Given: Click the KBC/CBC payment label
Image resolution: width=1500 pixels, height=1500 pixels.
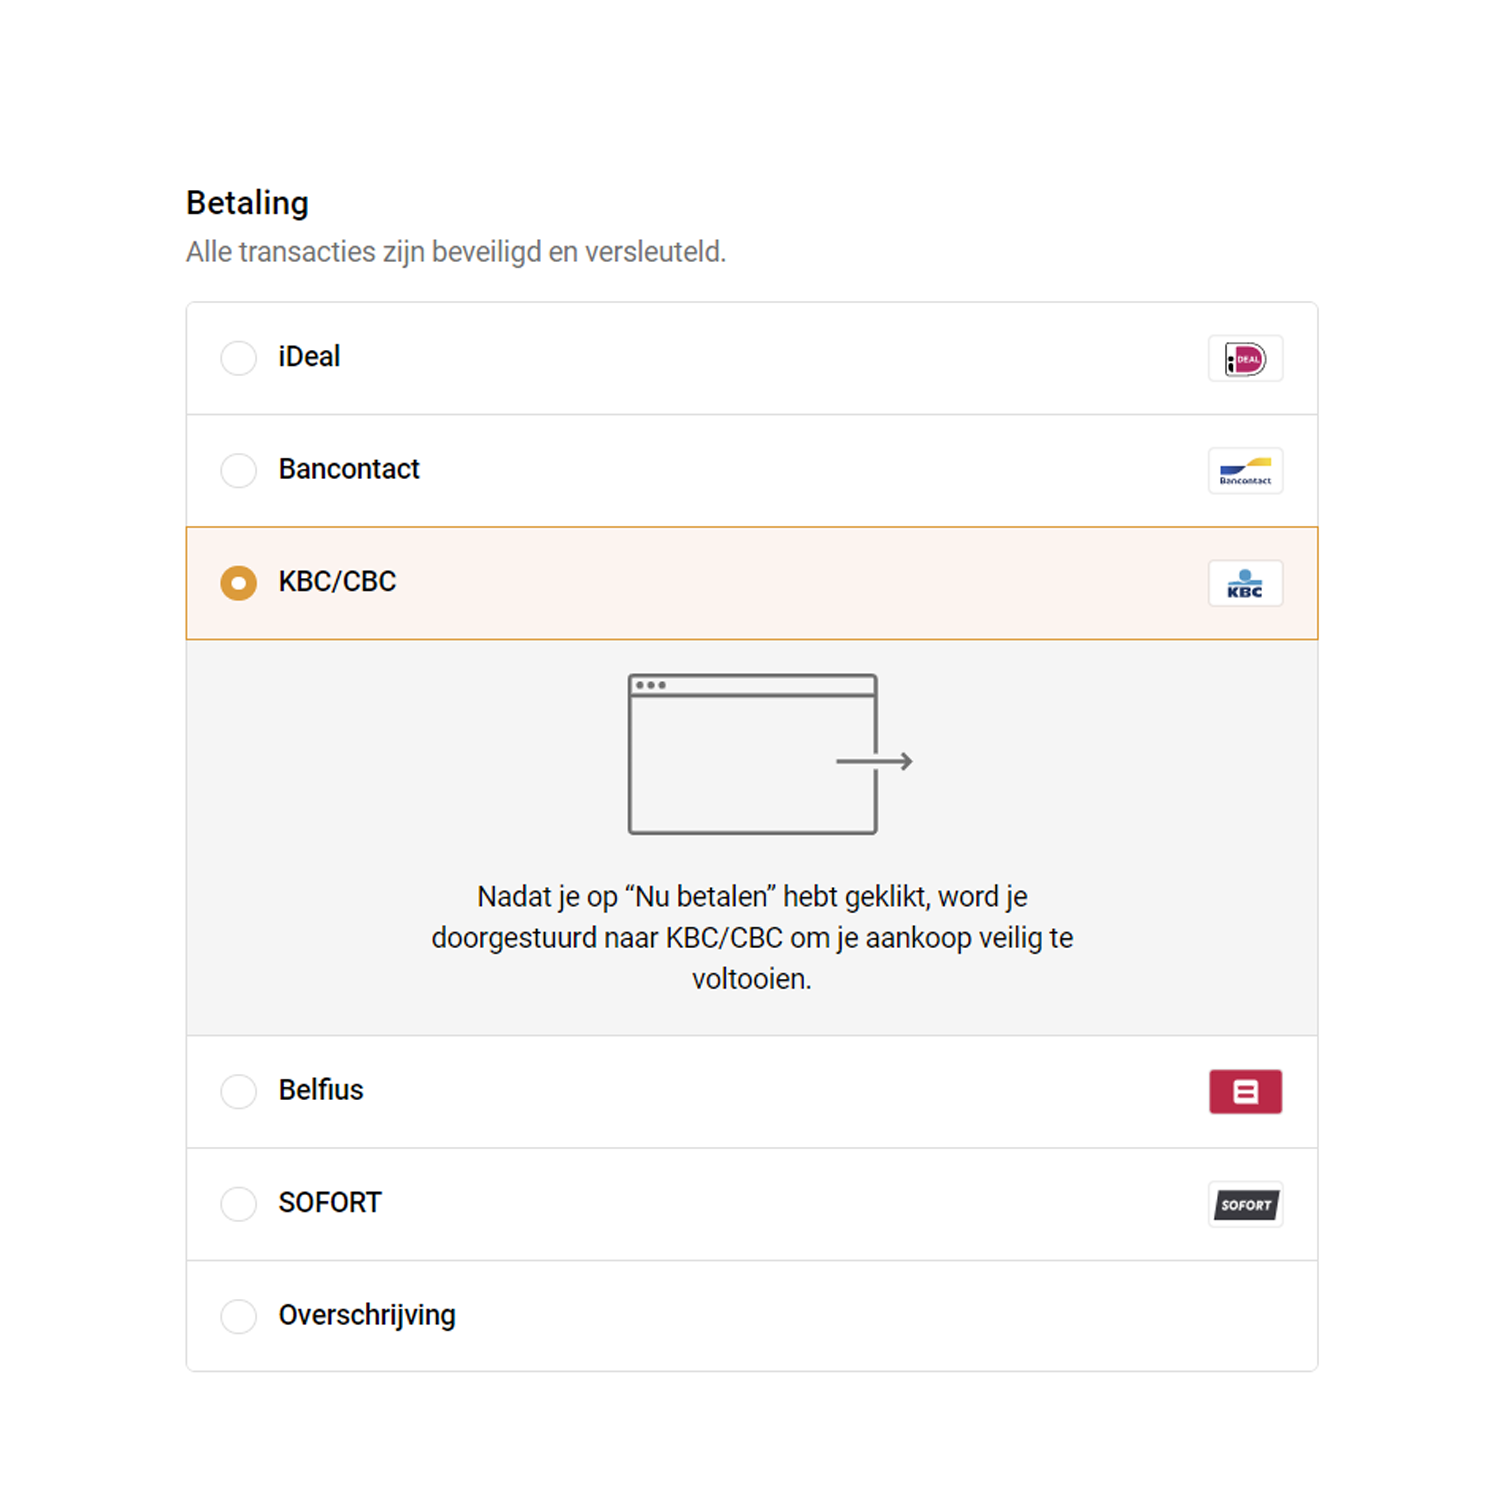Looking at the screenshot, I should 337,582.
